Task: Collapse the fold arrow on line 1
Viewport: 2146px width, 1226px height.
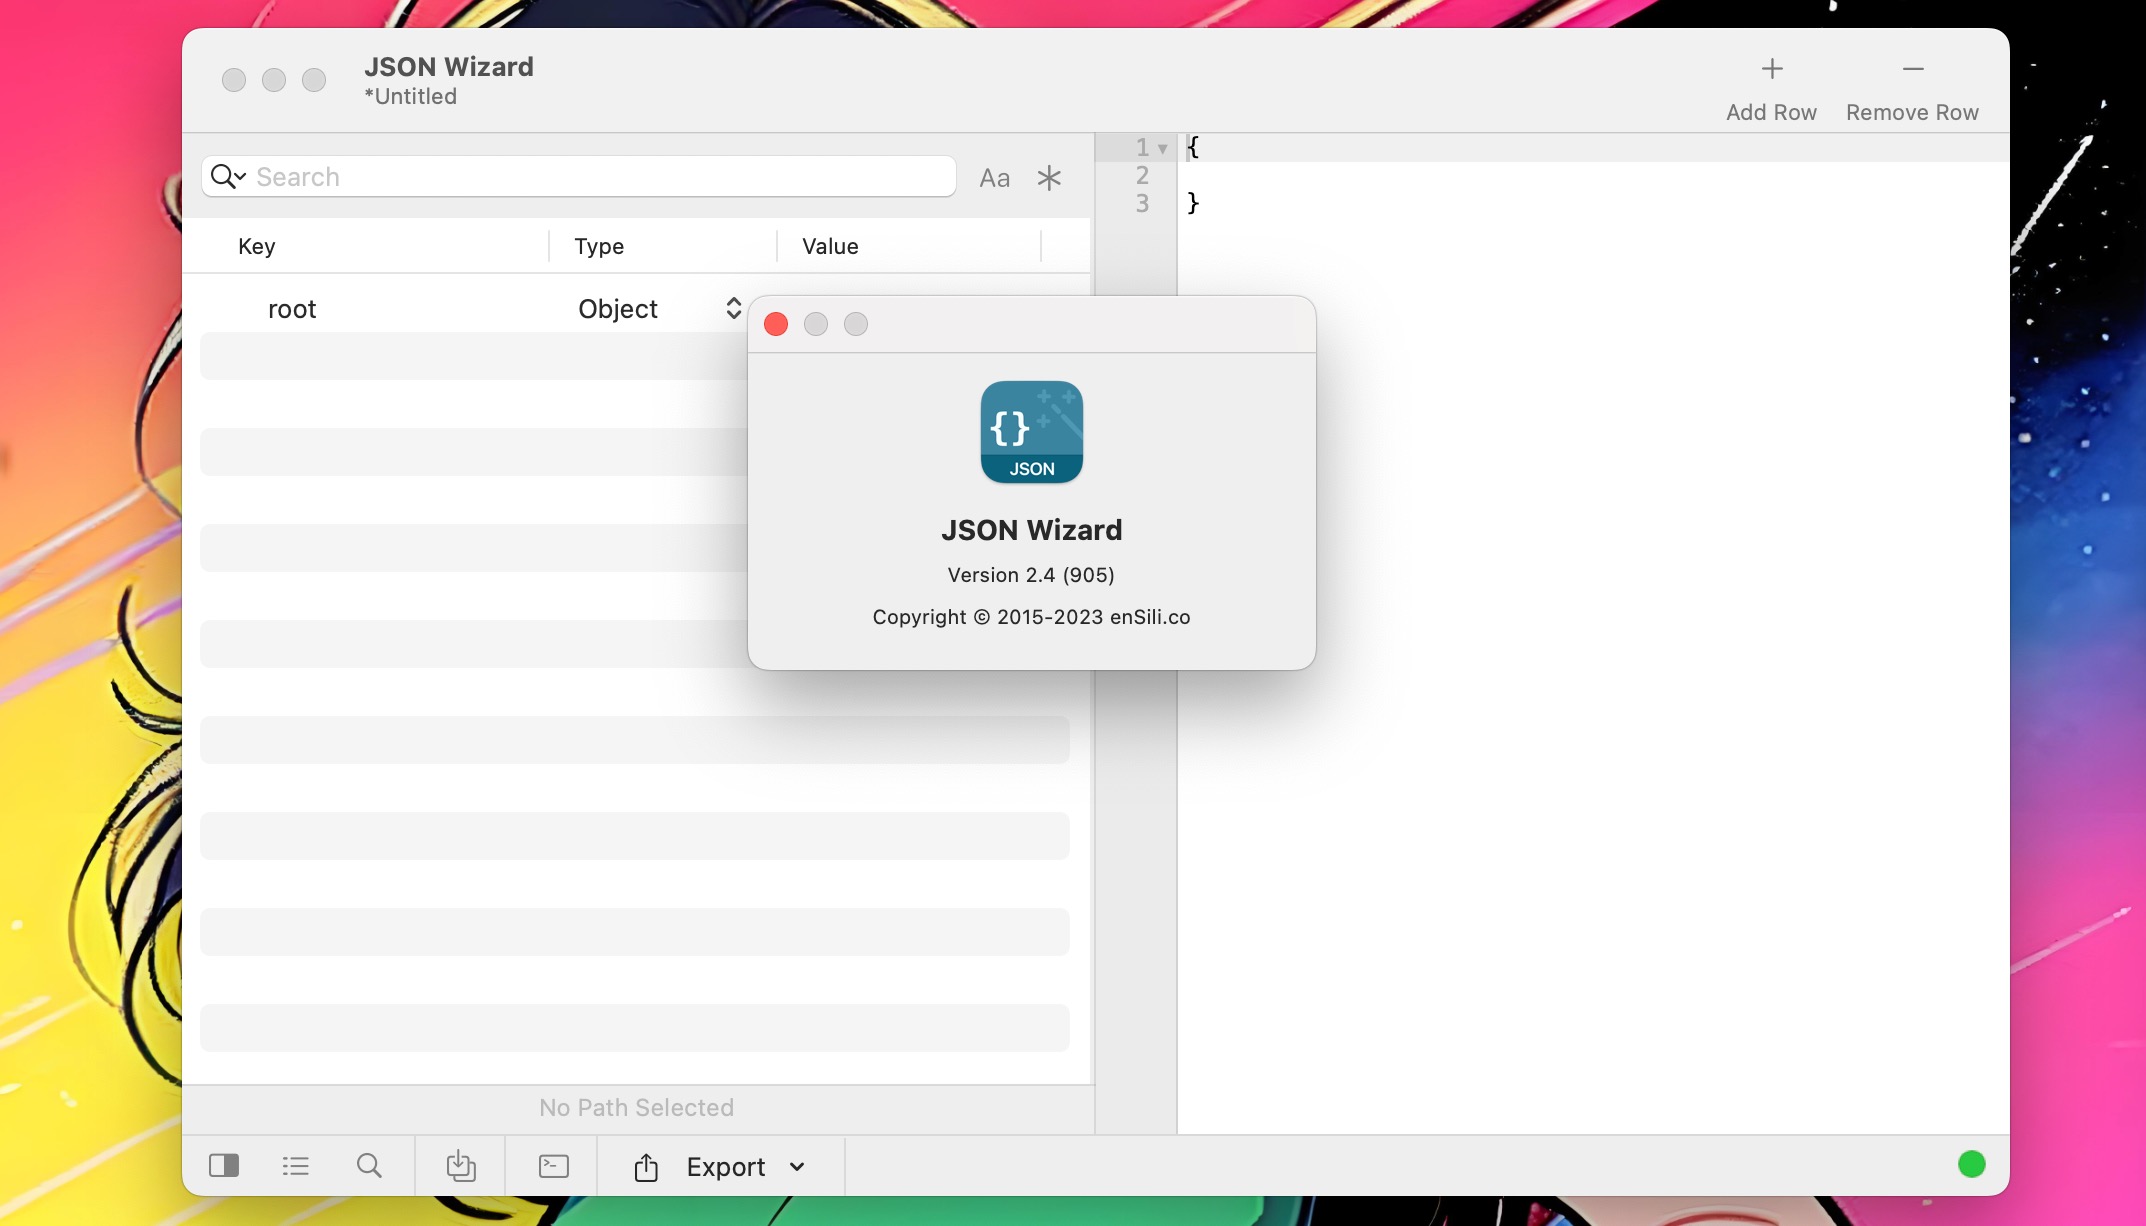Action: [1162, 148]
